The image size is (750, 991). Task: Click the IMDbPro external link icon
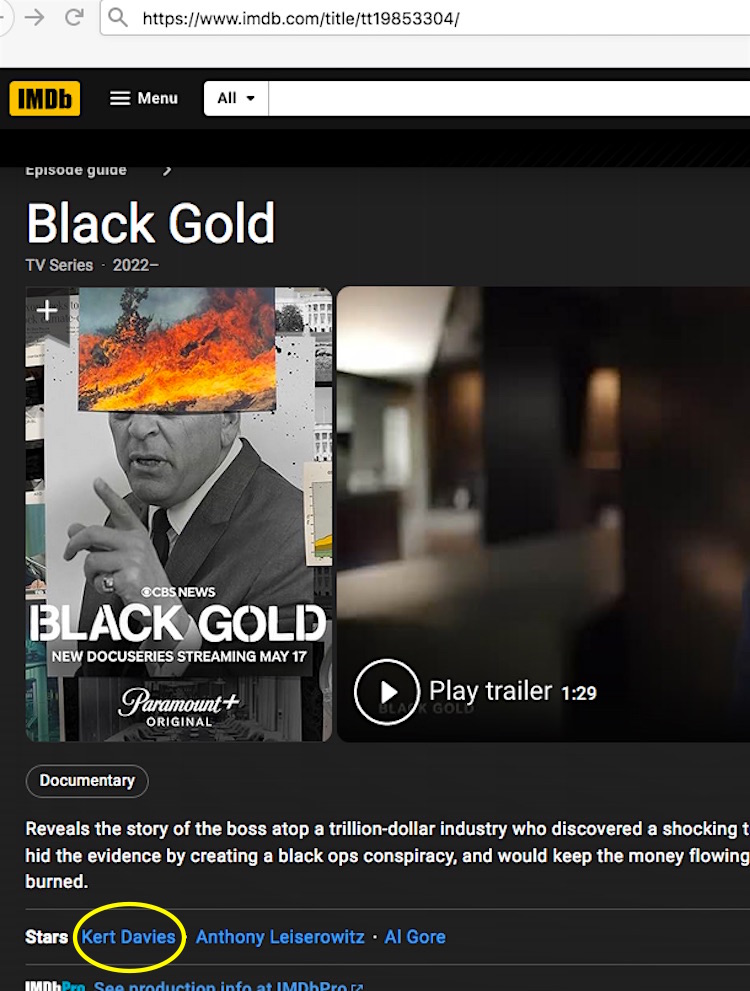357,986
